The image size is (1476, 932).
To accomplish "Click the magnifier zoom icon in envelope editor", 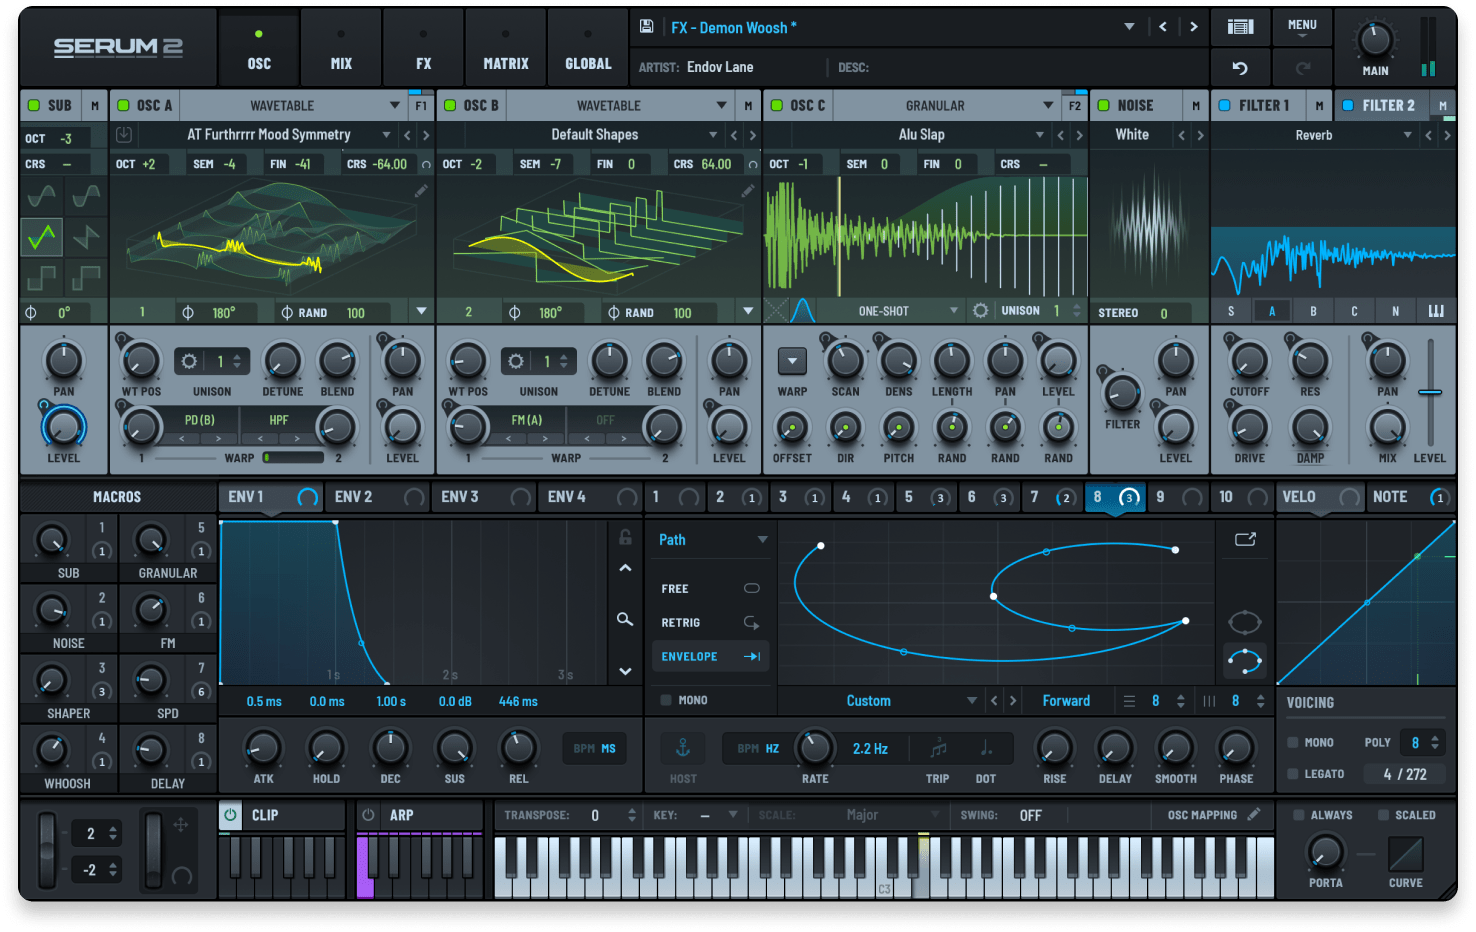I will (x=624, y=620).
